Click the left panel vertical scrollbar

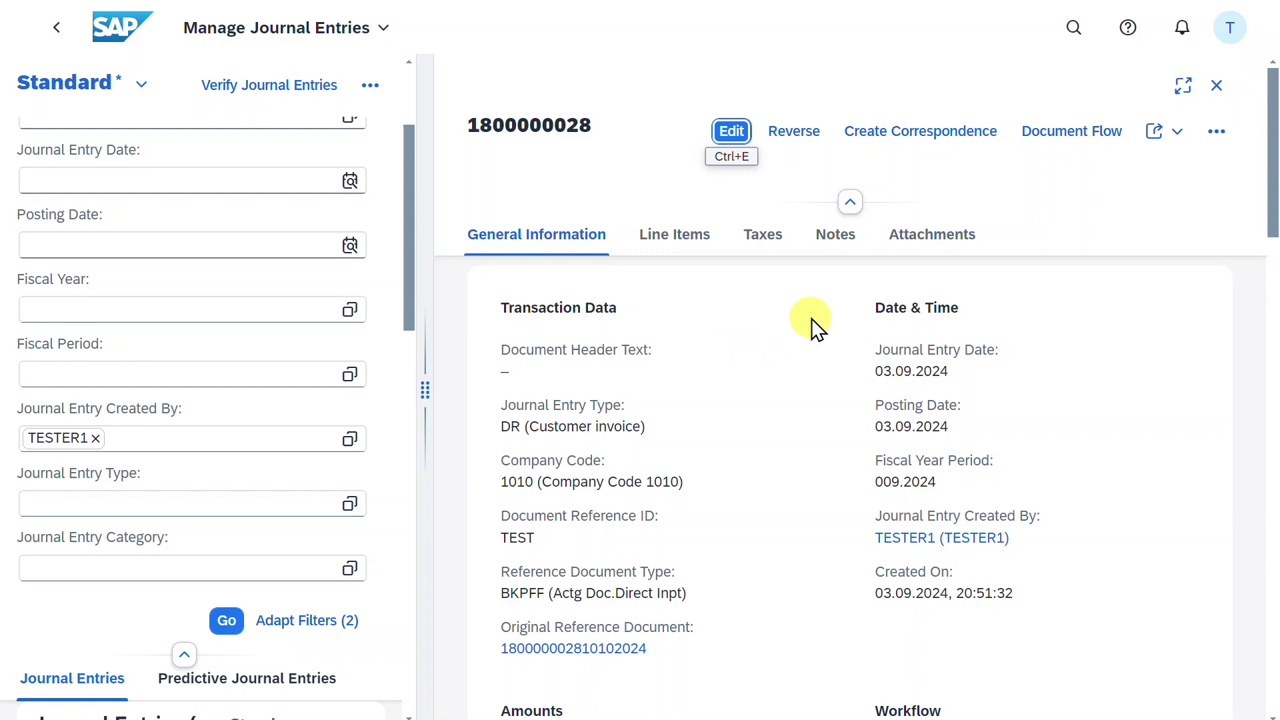(408, 228)
